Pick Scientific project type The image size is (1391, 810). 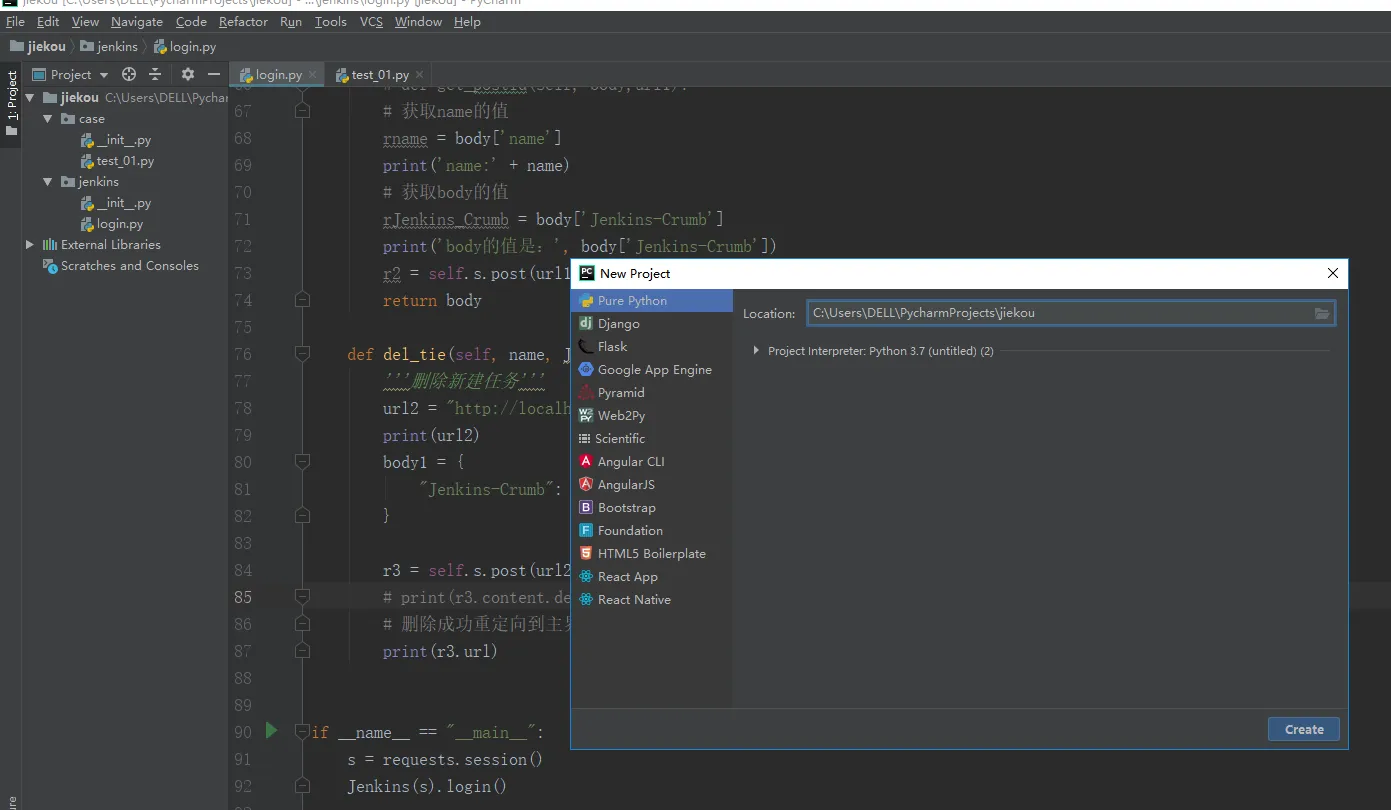(x=651, y=439)
